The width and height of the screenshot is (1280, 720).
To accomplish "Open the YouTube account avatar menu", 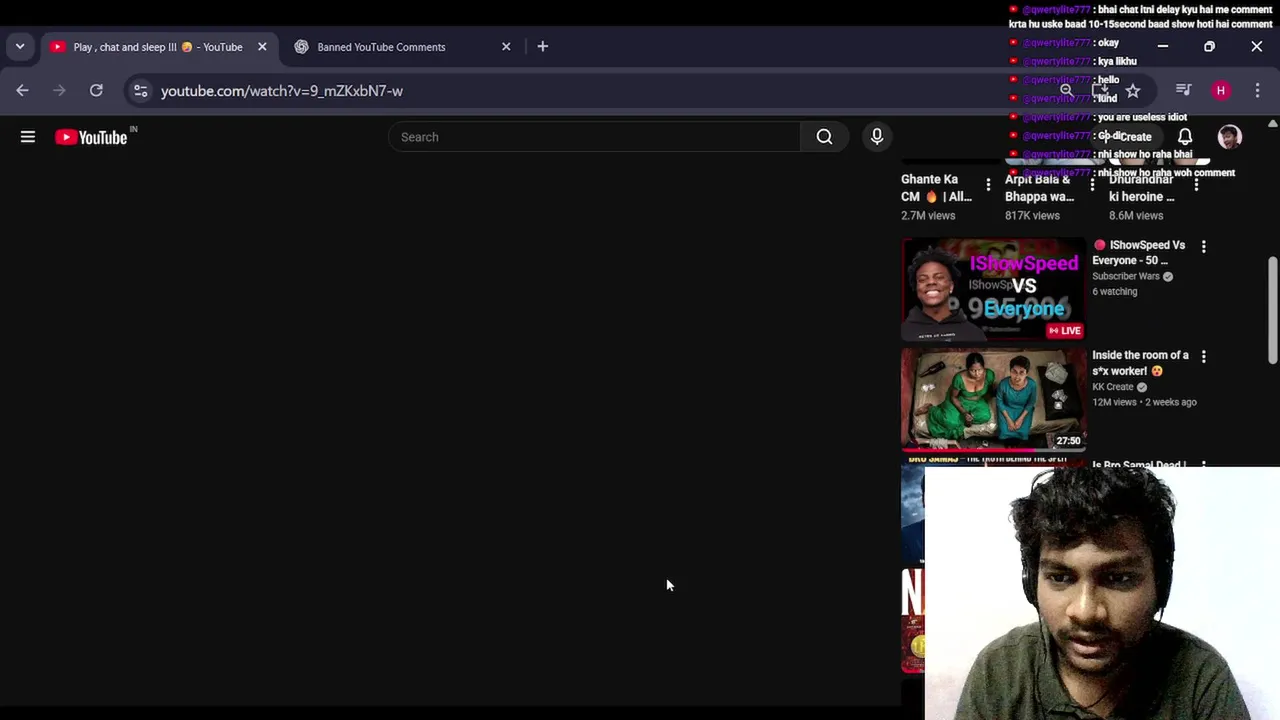I will tap(1230, 137).
